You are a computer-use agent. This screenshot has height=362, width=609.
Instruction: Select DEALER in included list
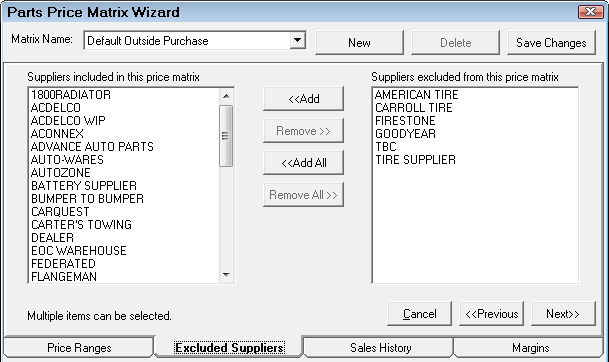(124, 238)
